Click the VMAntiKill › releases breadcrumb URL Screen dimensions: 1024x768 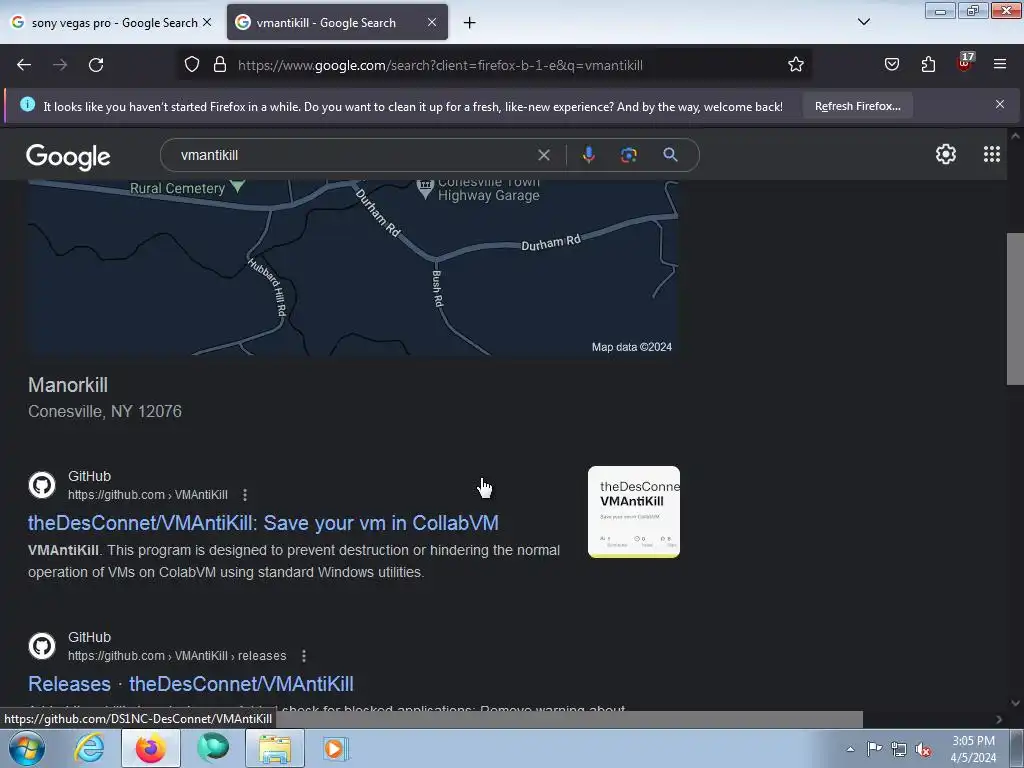coord(177,656)
